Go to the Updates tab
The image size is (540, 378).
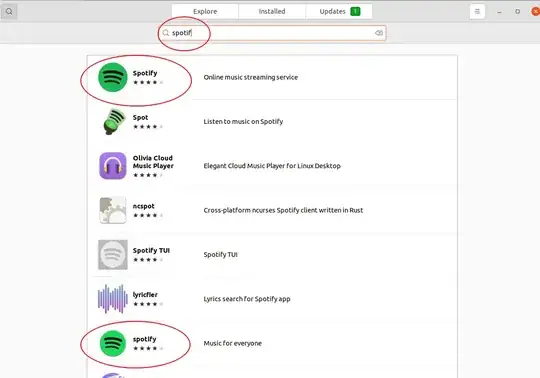(339, 11)
